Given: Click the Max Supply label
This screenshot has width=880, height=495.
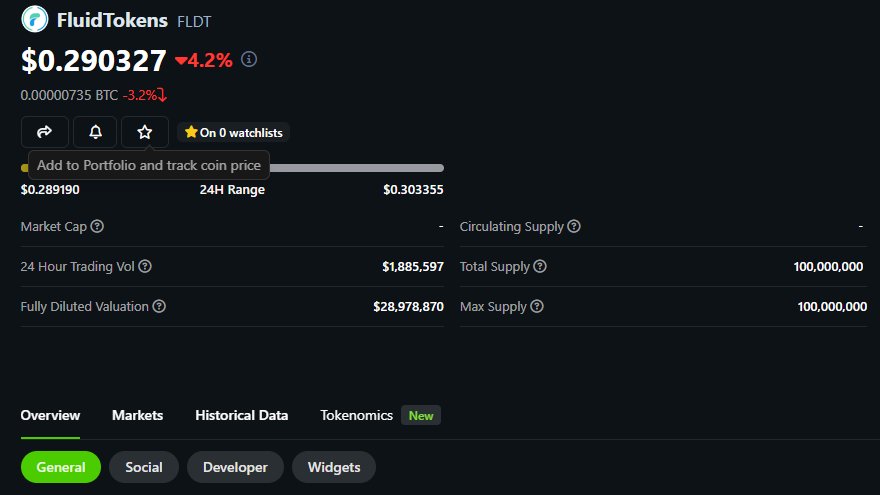Looking at the screenshot, I should [493, 306].
